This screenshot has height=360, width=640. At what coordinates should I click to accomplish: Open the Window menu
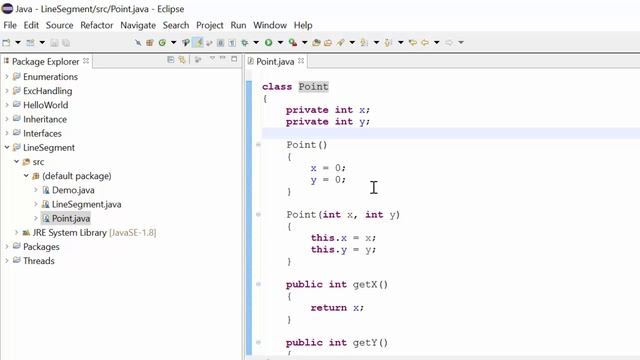(x=270, y=25)
